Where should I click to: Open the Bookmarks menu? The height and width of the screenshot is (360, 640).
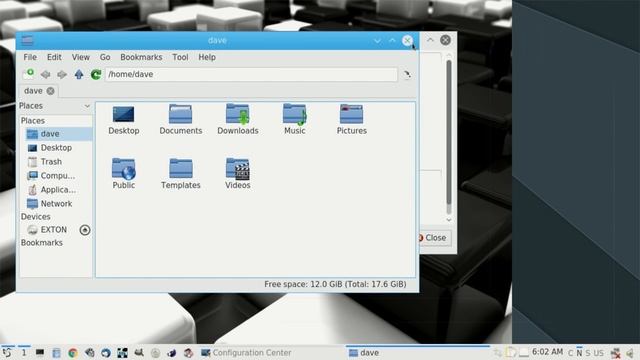click(141, 57)
